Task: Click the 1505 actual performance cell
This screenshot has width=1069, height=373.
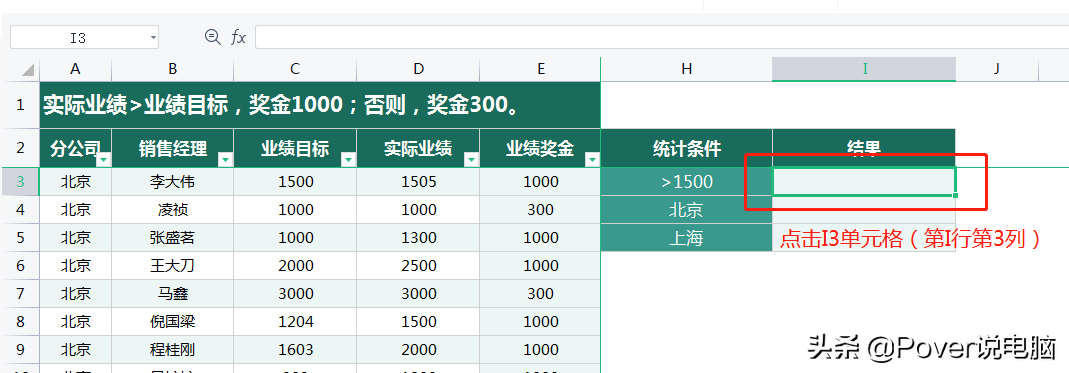Action: pyautogui.click(x=418, y=182)
